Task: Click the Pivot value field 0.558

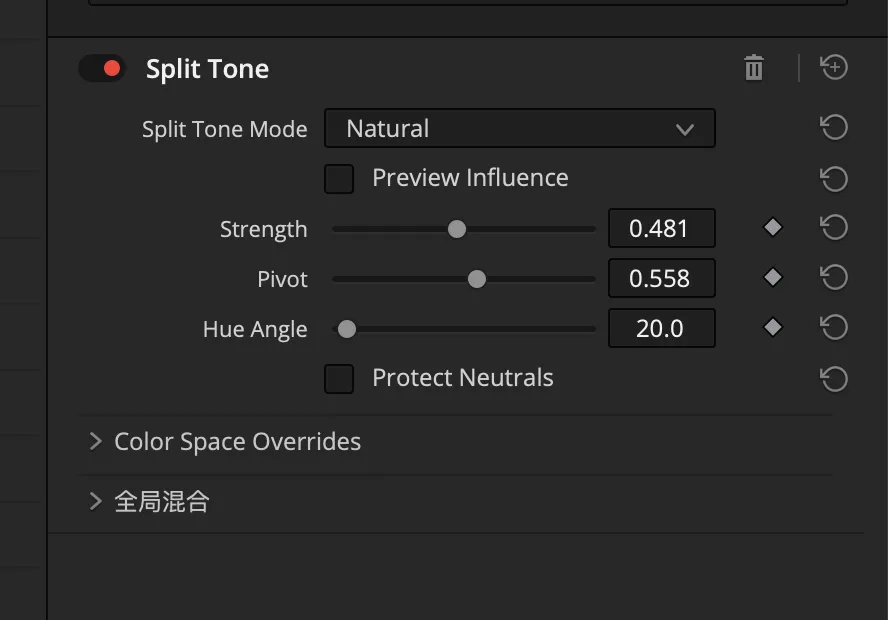Action: point(661,279)
